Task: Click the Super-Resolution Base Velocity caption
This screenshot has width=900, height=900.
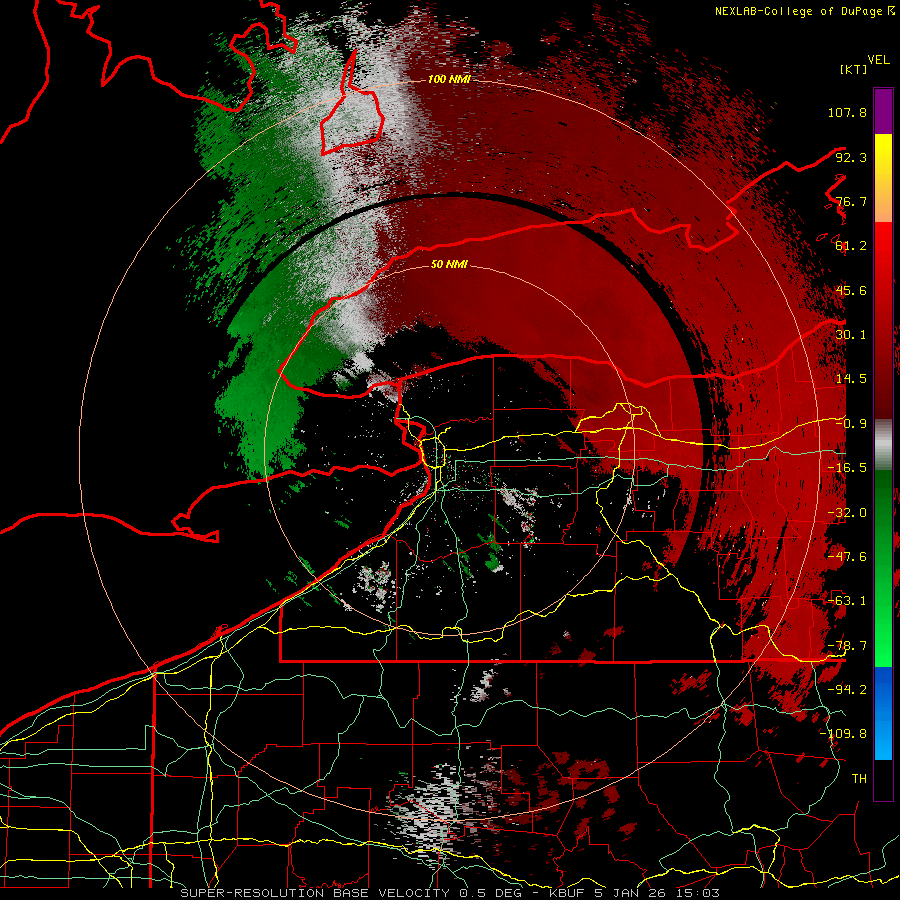Action: click(450, 893)
